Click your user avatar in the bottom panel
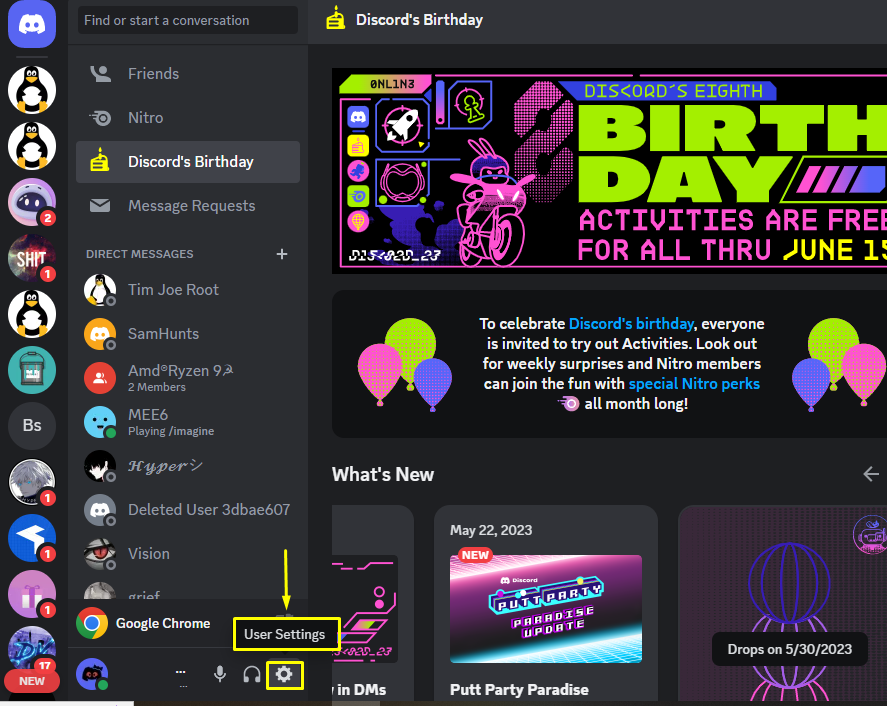 pos(92,674)
